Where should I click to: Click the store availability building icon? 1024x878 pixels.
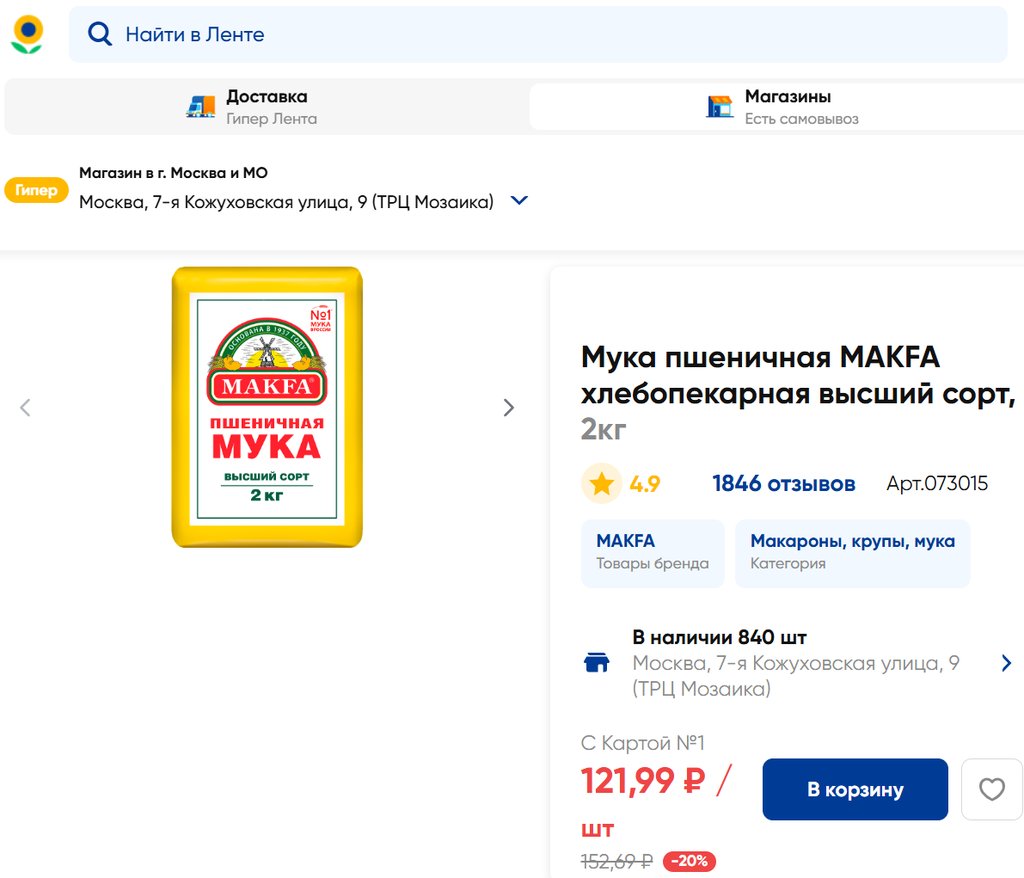tap(597, 663)
